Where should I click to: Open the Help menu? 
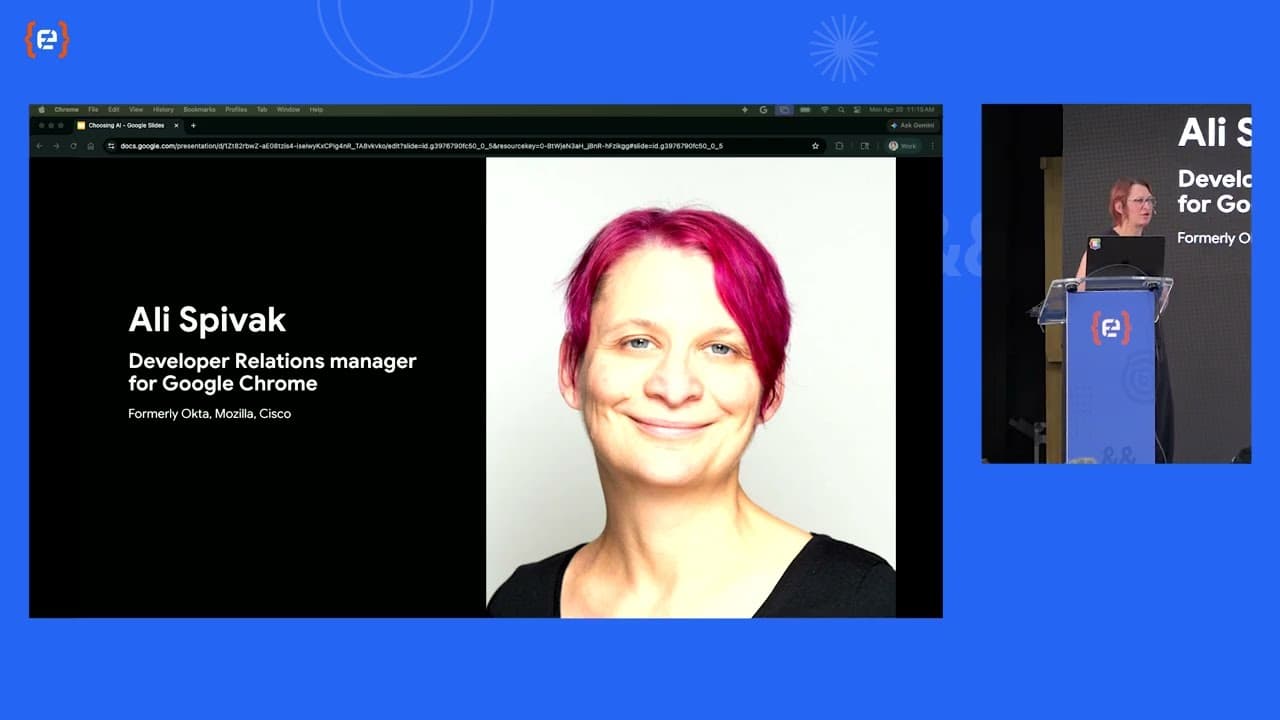(x=316, y=110)
